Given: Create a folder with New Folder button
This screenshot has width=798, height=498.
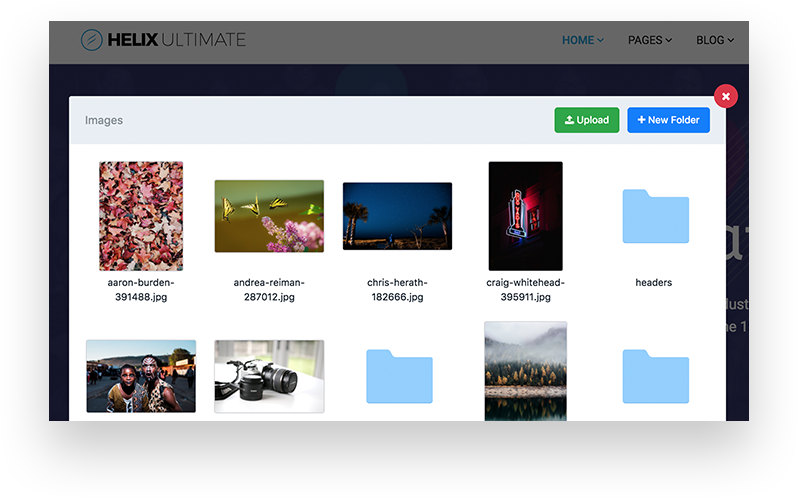Looking at the screenshot, I should coord(669,120).
